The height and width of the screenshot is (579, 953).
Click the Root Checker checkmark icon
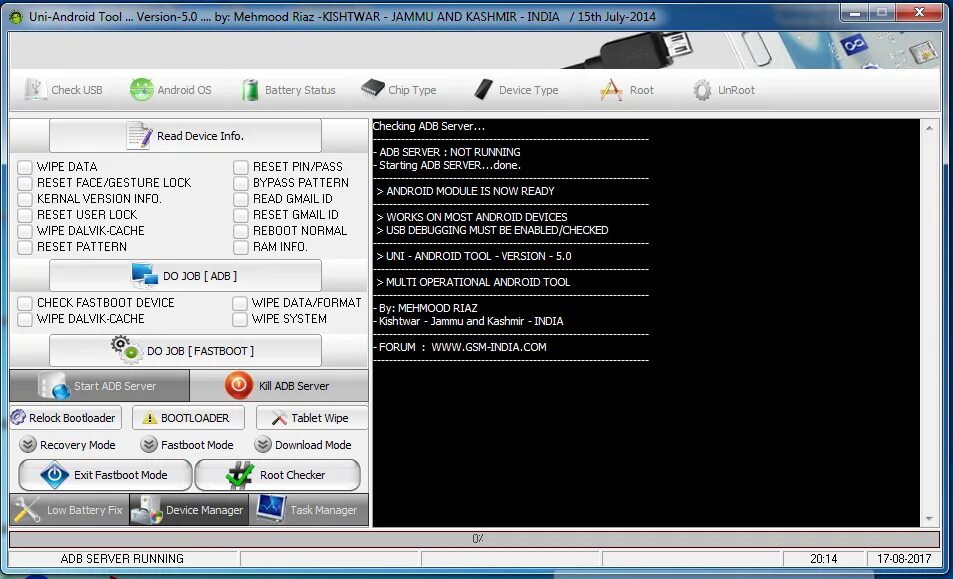coord(240,475)
